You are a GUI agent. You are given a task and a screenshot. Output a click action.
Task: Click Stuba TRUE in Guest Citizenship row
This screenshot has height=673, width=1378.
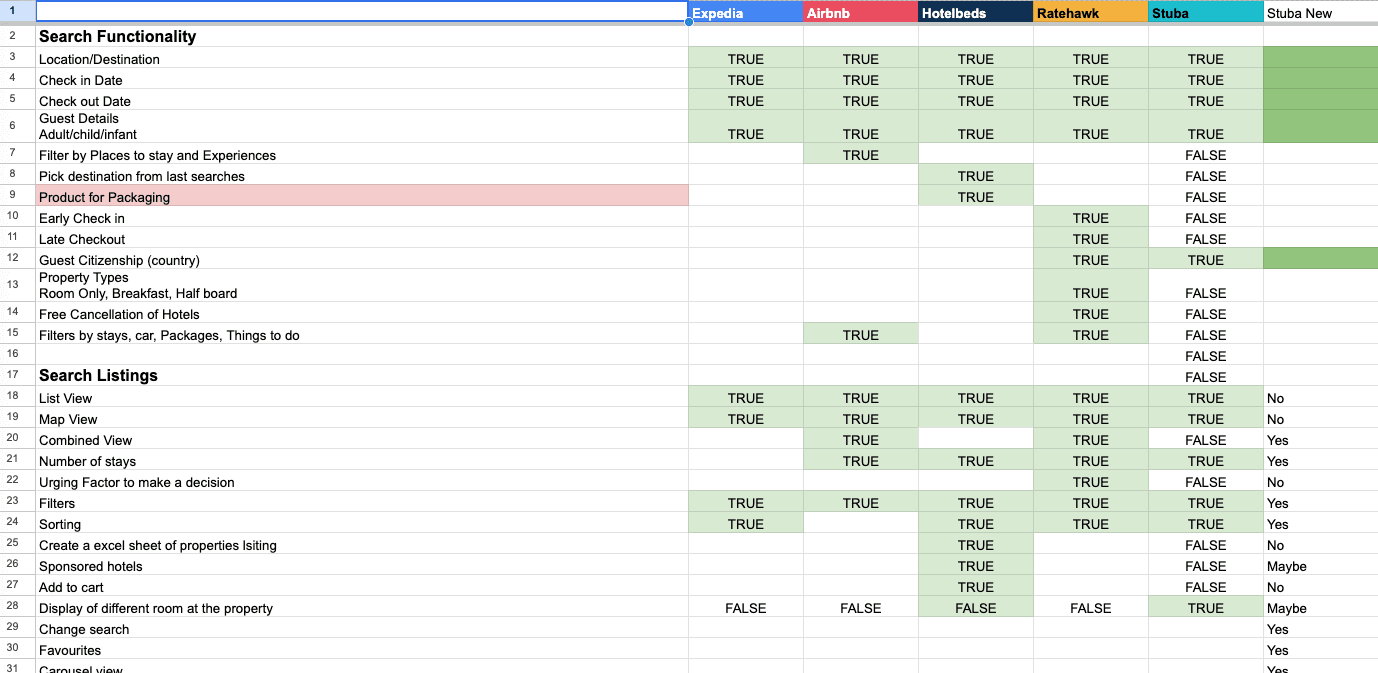click(x=1206, y=259)
